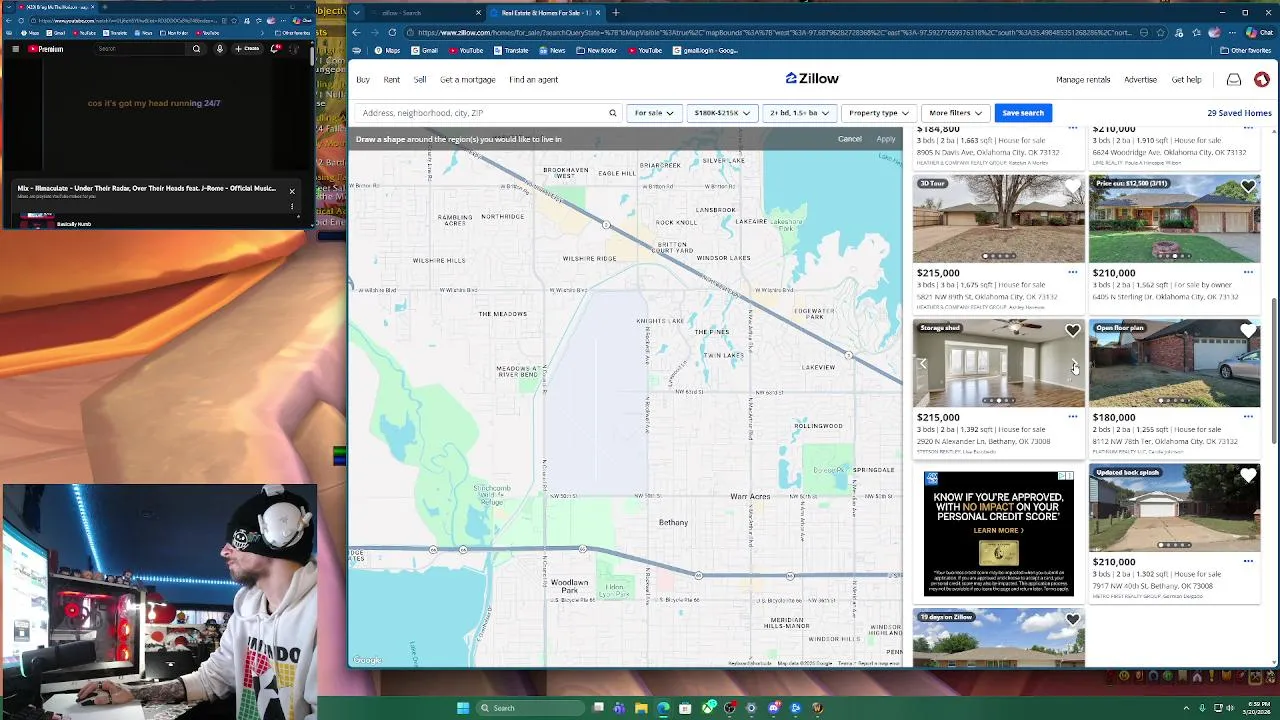Open the Rent menu on Zillow

[392, 79]
